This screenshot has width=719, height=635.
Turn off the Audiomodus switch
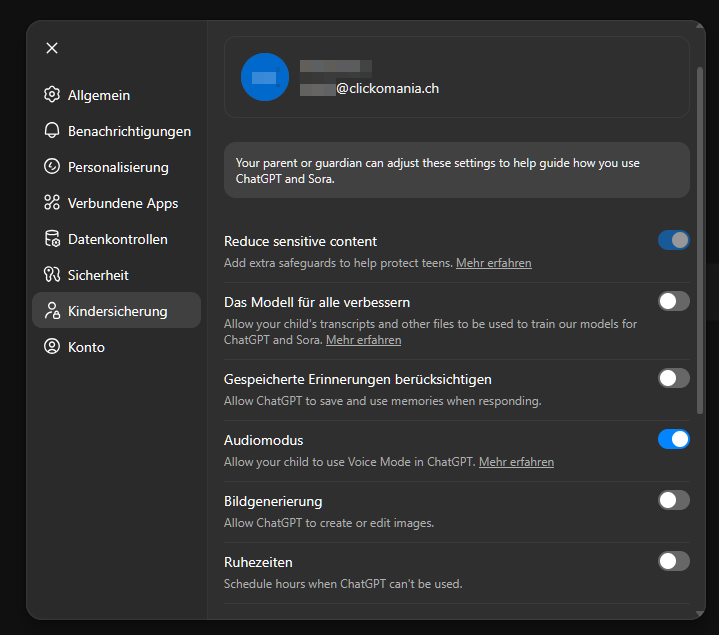coord(673,439)
